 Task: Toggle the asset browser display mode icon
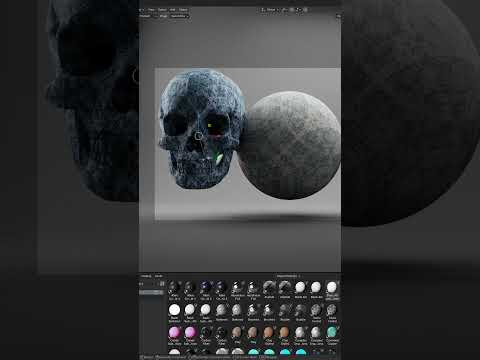point(162,284)
